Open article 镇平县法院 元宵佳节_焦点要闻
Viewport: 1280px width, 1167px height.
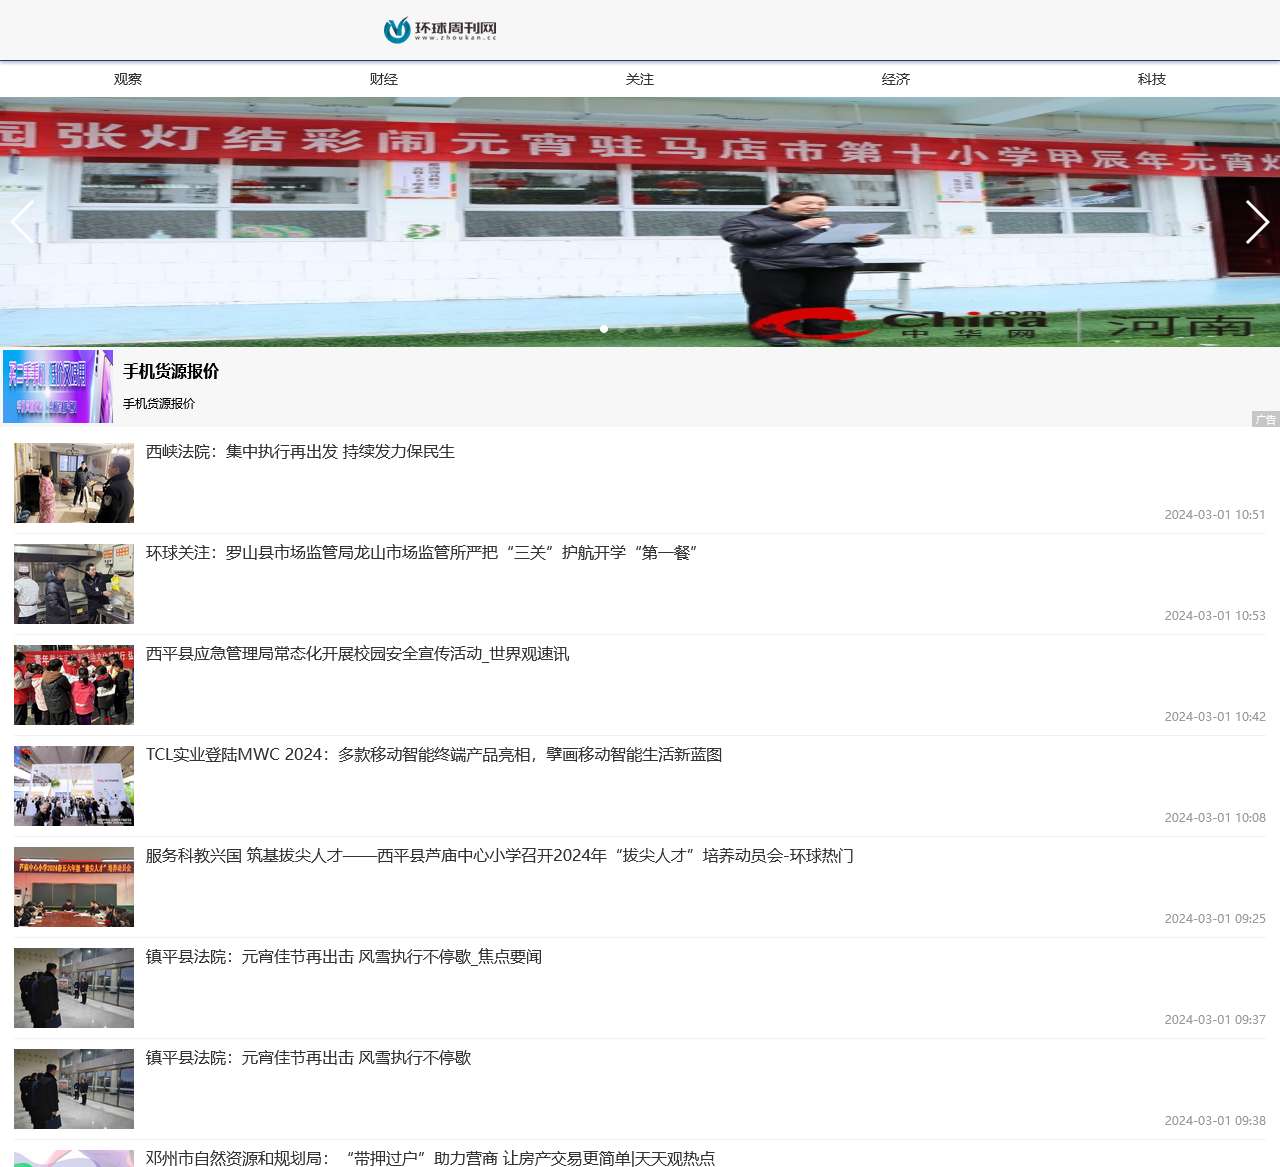(x=344, y=957)
